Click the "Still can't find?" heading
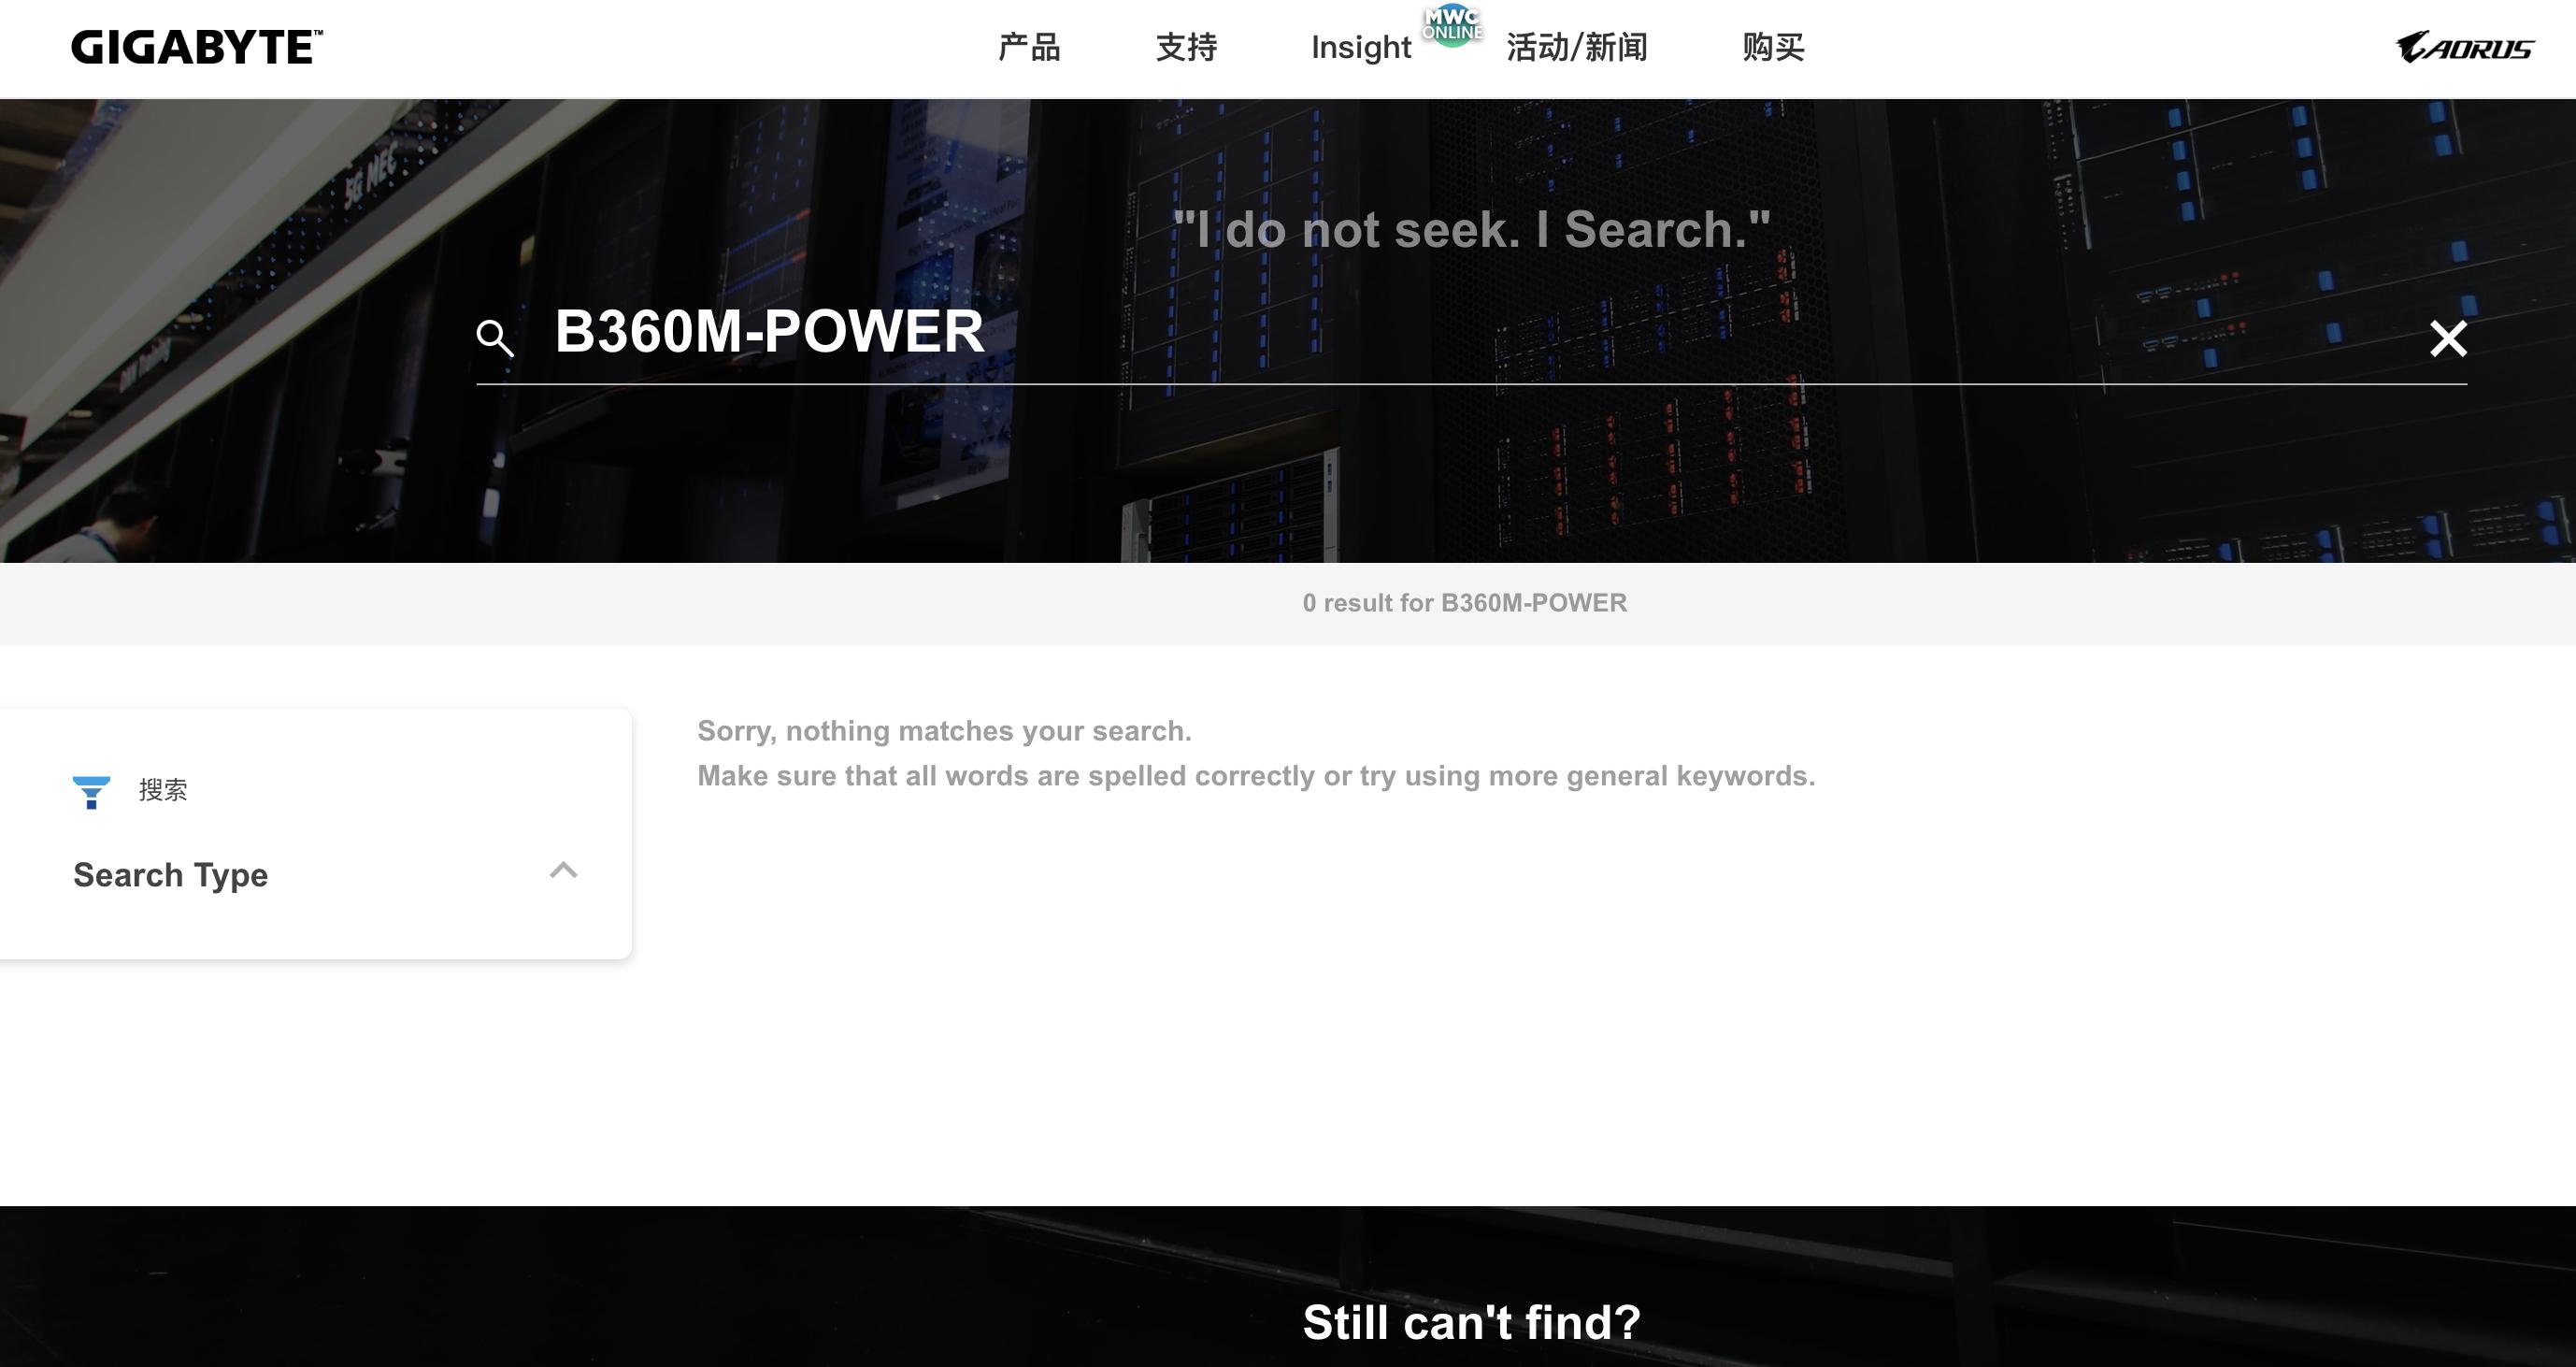The width and height of the screenshot is (2576, 1367). [x=1471, y=1322]
